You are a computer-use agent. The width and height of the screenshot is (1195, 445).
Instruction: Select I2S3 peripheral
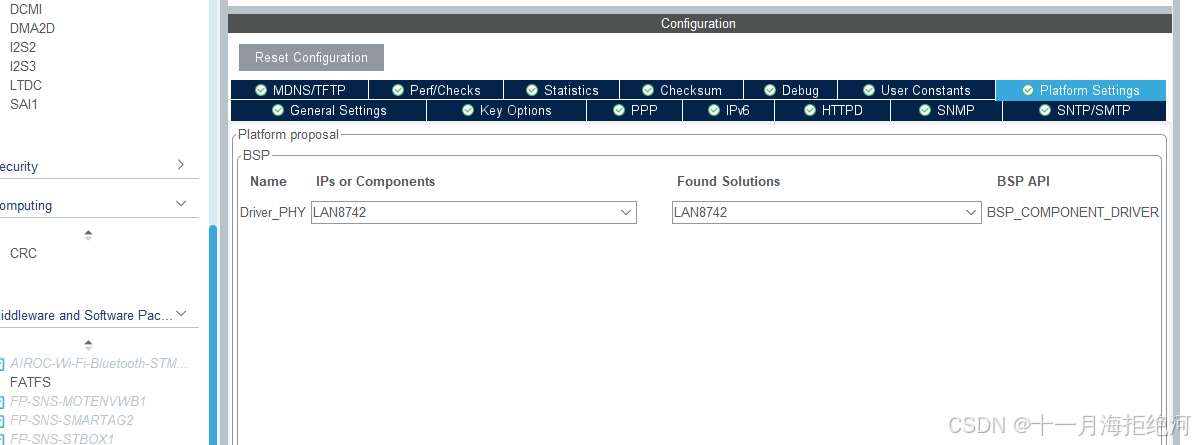pyautogui.click(x=23, y=66)
